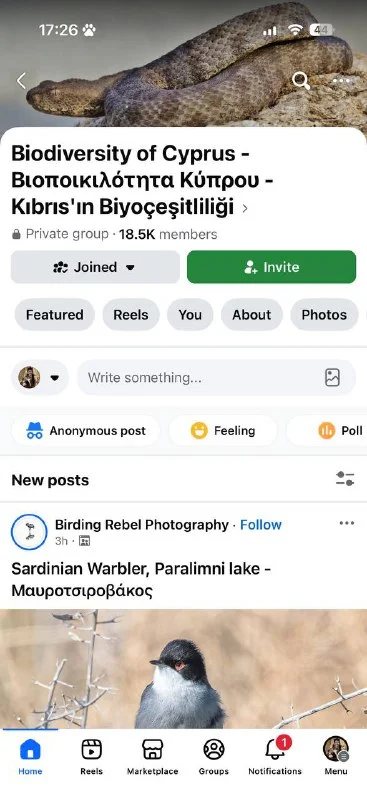Select the Featured tab chip

[55, 315]
